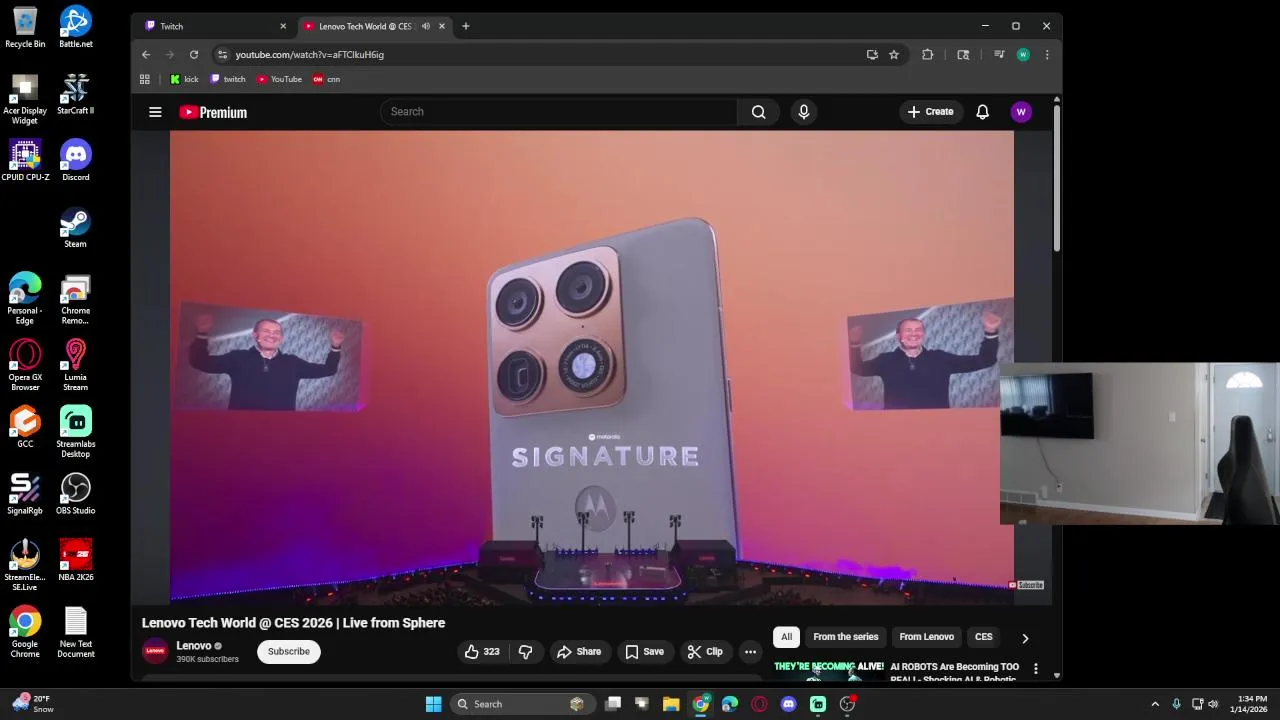
Task: Open media controls icon in Chrome toolbar
Action: point(999,54)
